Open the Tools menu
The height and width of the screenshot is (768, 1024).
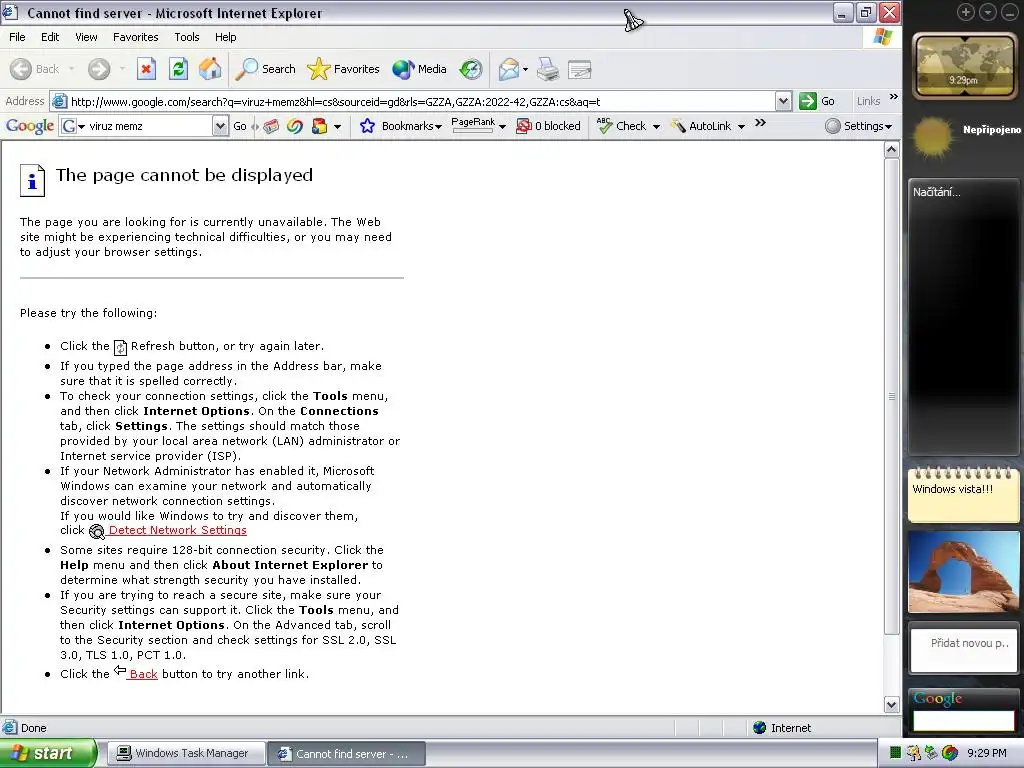186,37
